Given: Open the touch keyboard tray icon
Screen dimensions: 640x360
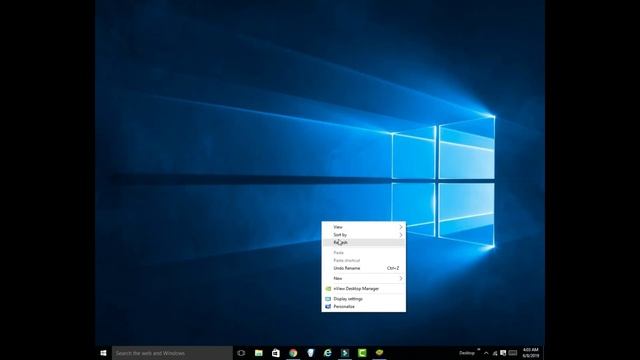Looking at the screenshot, I should pos(513,353).
